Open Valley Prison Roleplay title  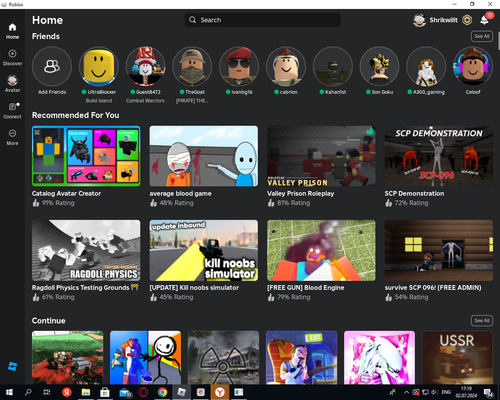300,193
